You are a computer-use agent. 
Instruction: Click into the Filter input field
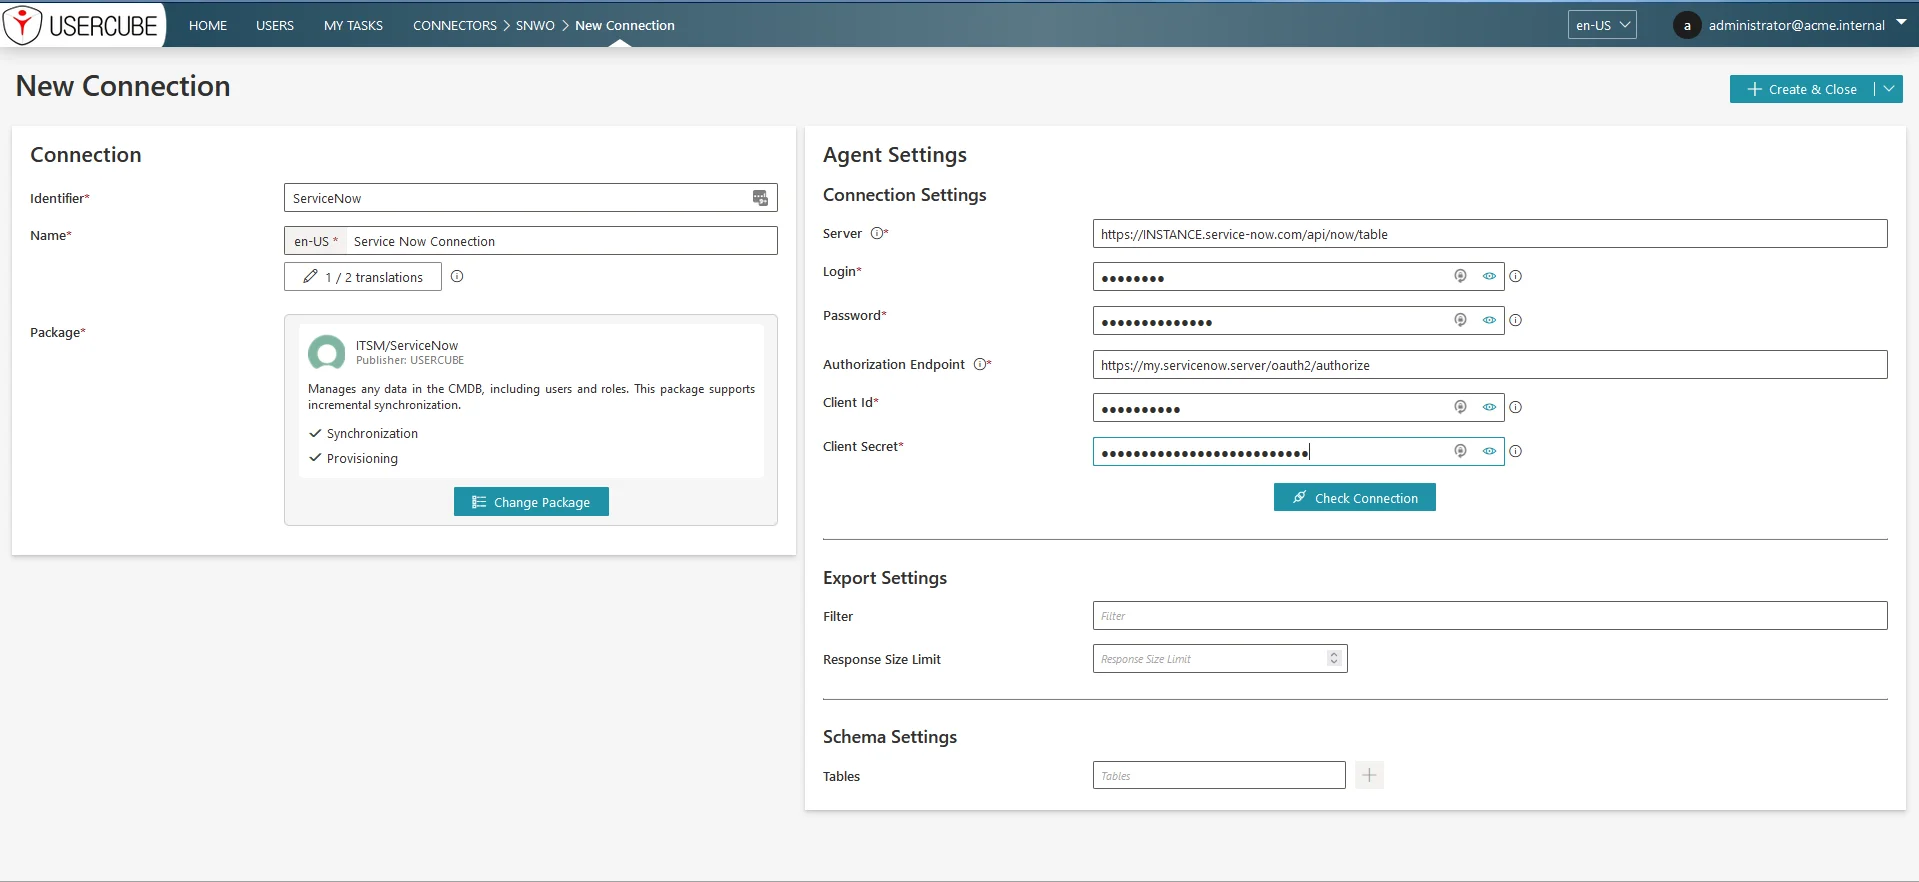pos(1490,616)
